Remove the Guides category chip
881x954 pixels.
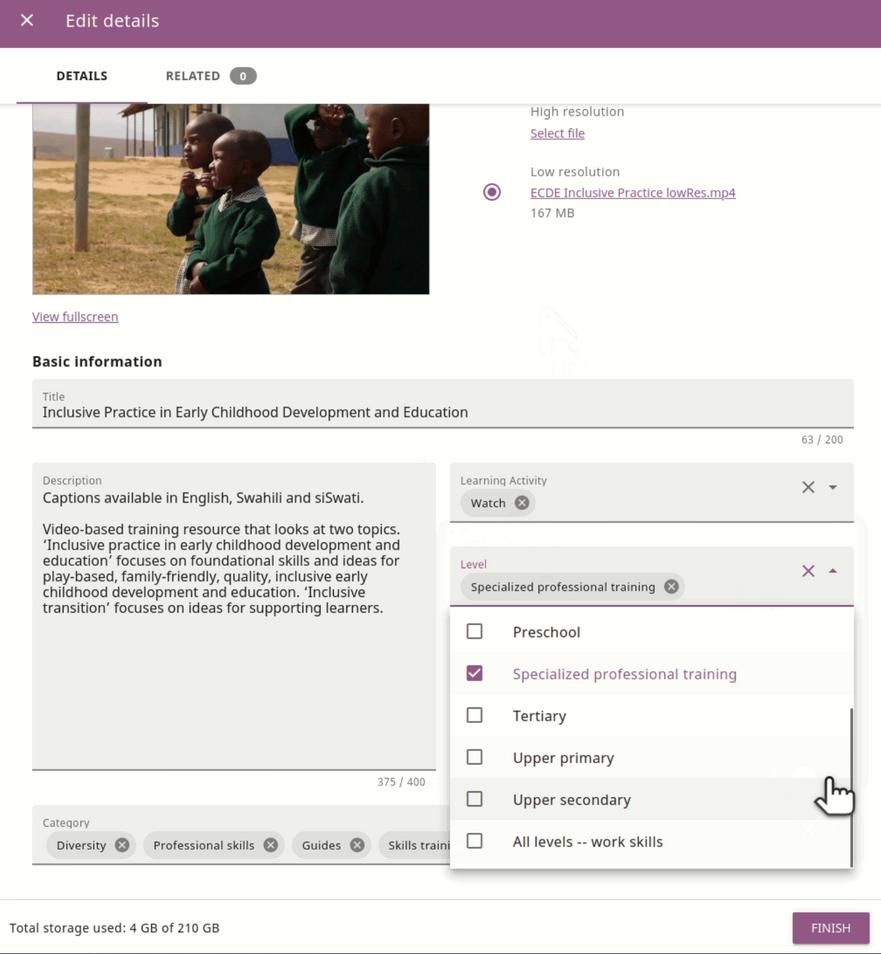click(357, 845)
